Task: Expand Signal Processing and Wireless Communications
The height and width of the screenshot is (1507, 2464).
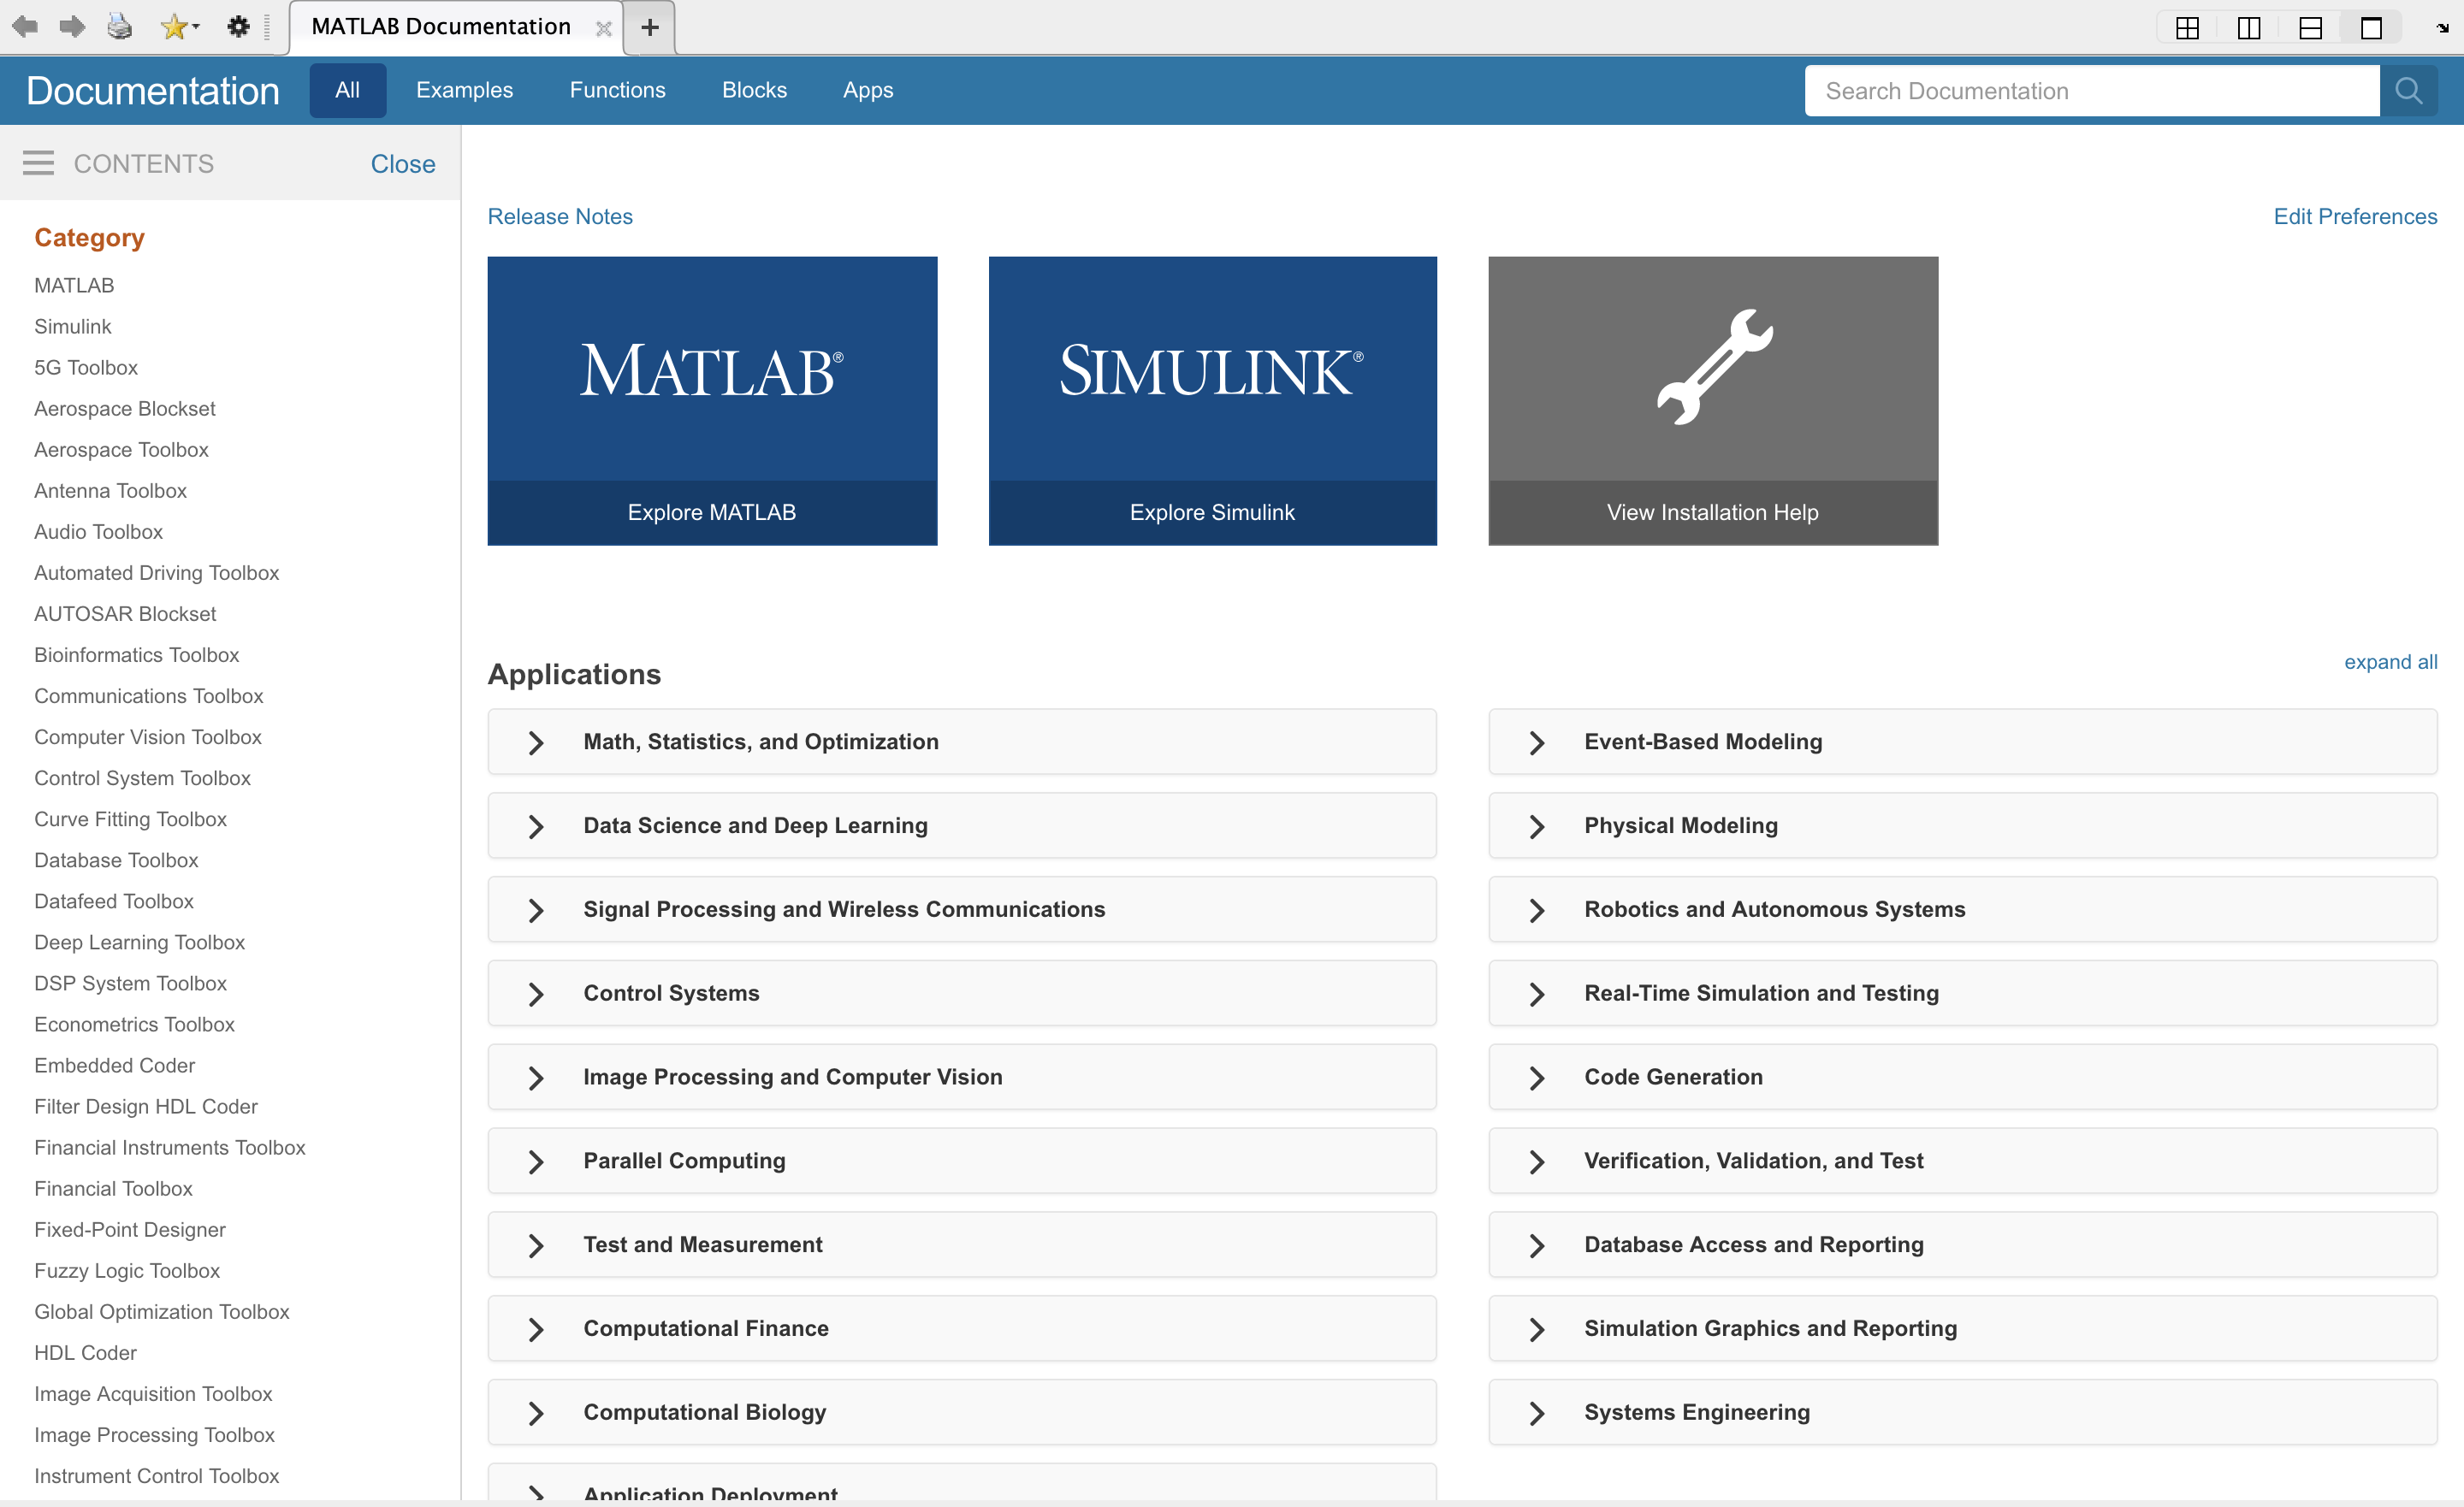Action: (x=962, y=910)
